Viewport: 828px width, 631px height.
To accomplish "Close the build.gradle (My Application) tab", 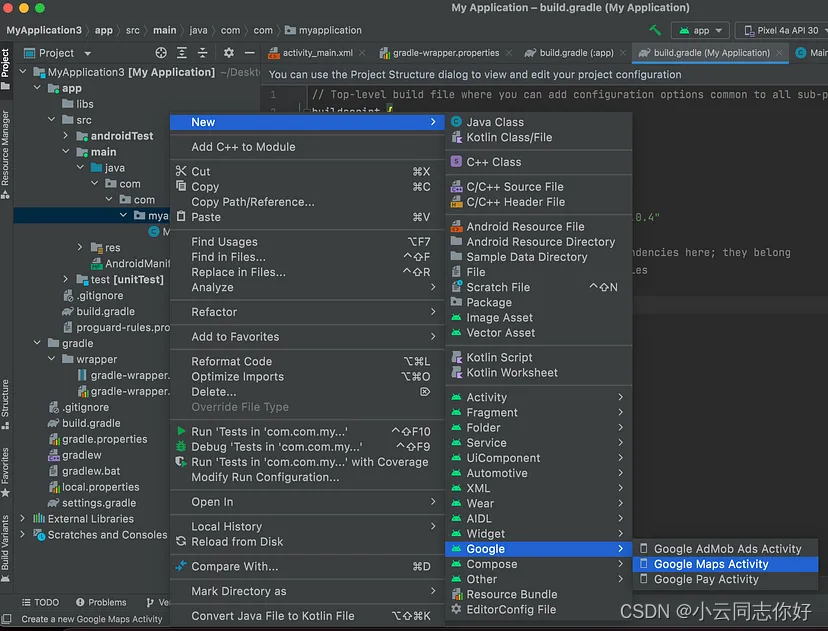I will click(x=779, y=53).
